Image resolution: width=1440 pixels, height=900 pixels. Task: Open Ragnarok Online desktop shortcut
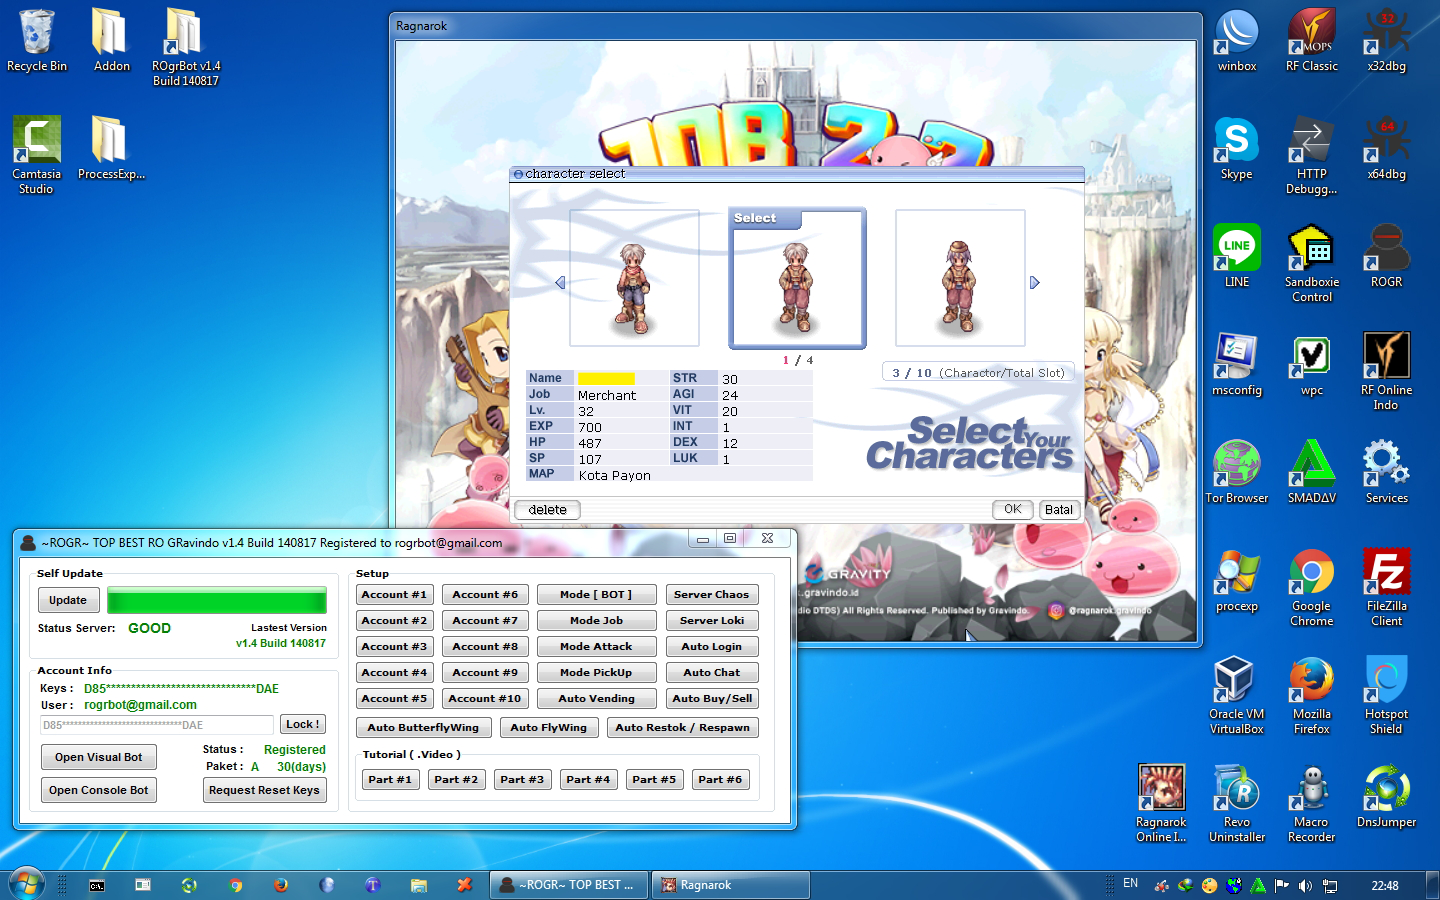click(x=1161, y=803)
